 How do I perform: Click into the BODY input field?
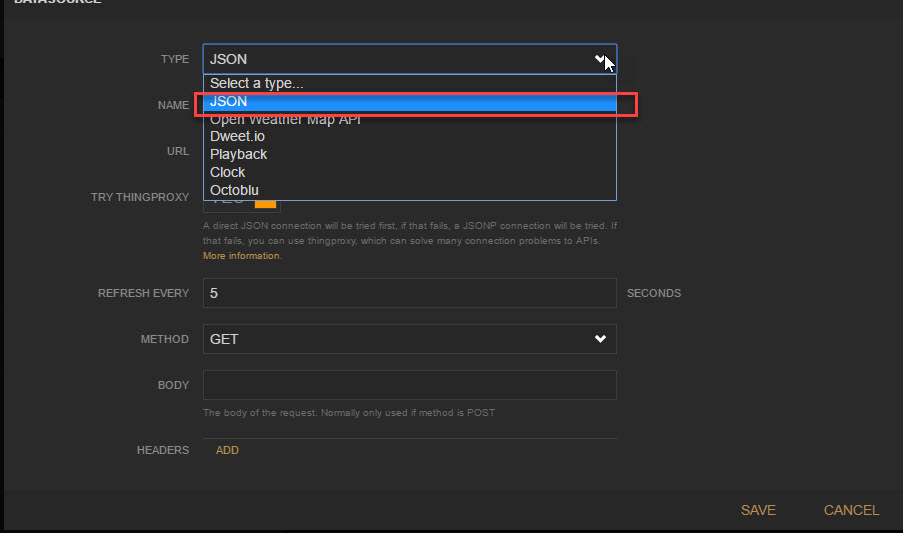pos(409,385)
